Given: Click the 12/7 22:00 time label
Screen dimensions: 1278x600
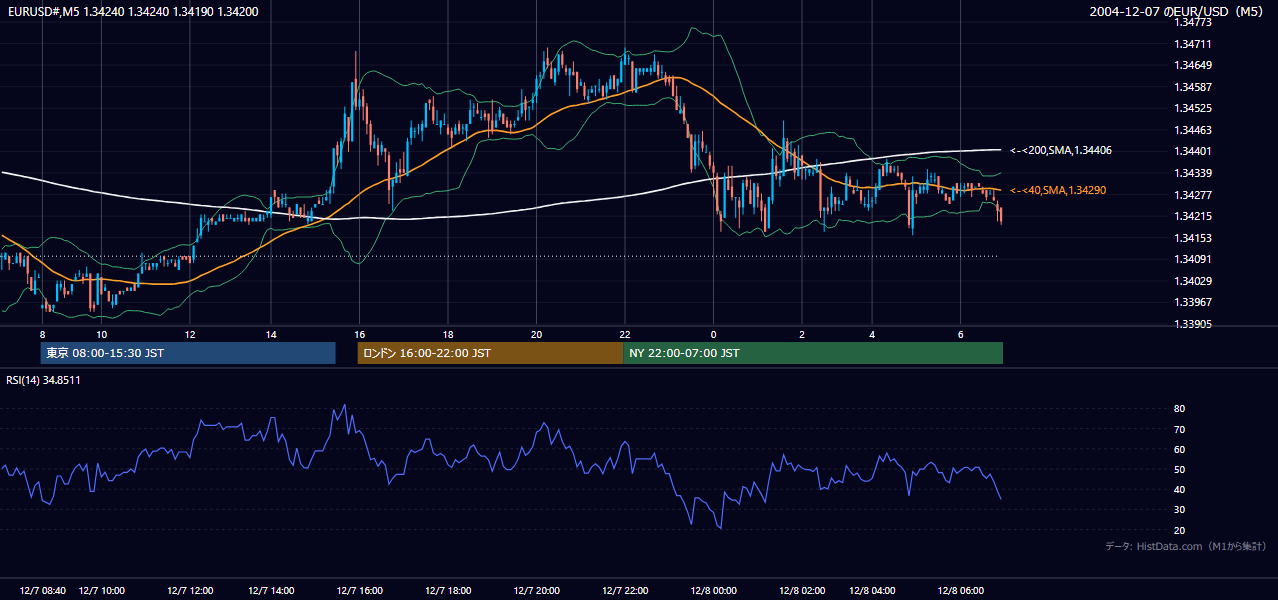Looking at the screenshot, I should 625,591.
